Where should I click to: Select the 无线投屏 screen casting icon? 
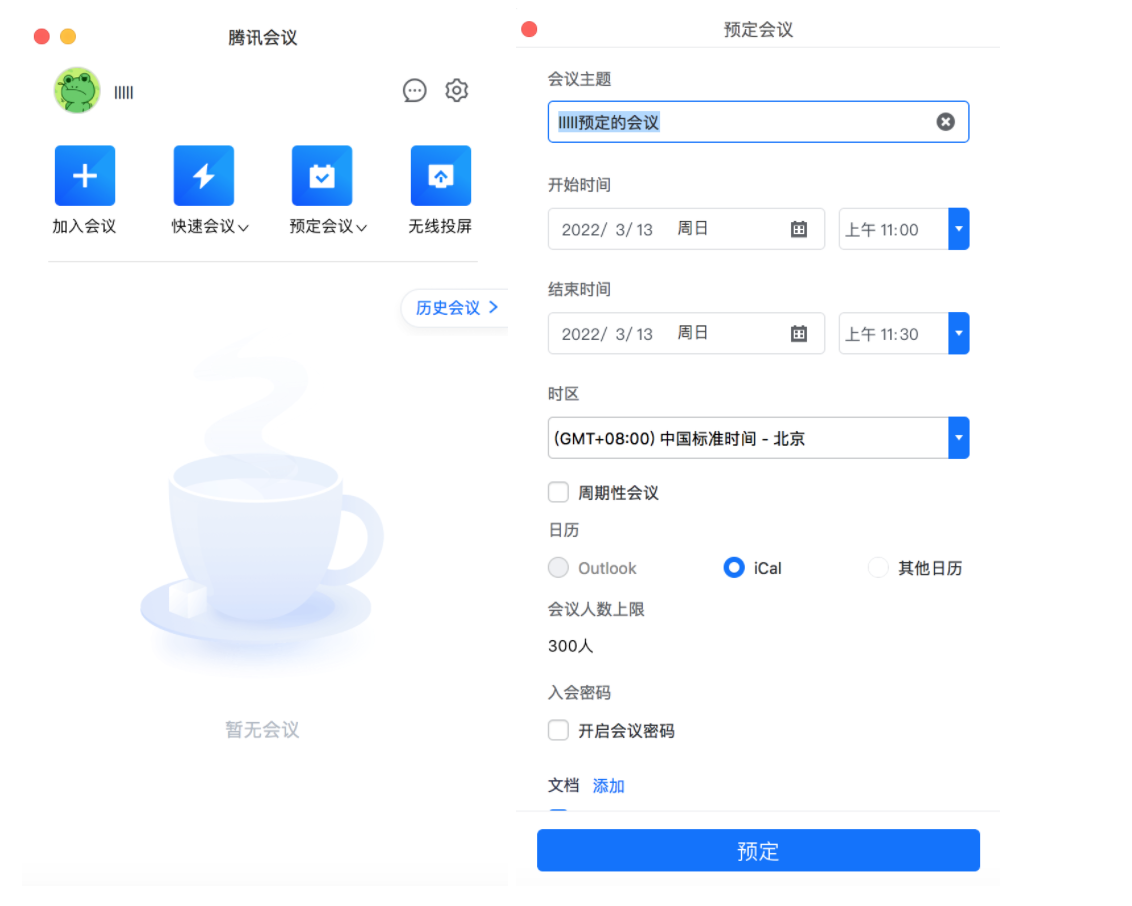point(440,175)
